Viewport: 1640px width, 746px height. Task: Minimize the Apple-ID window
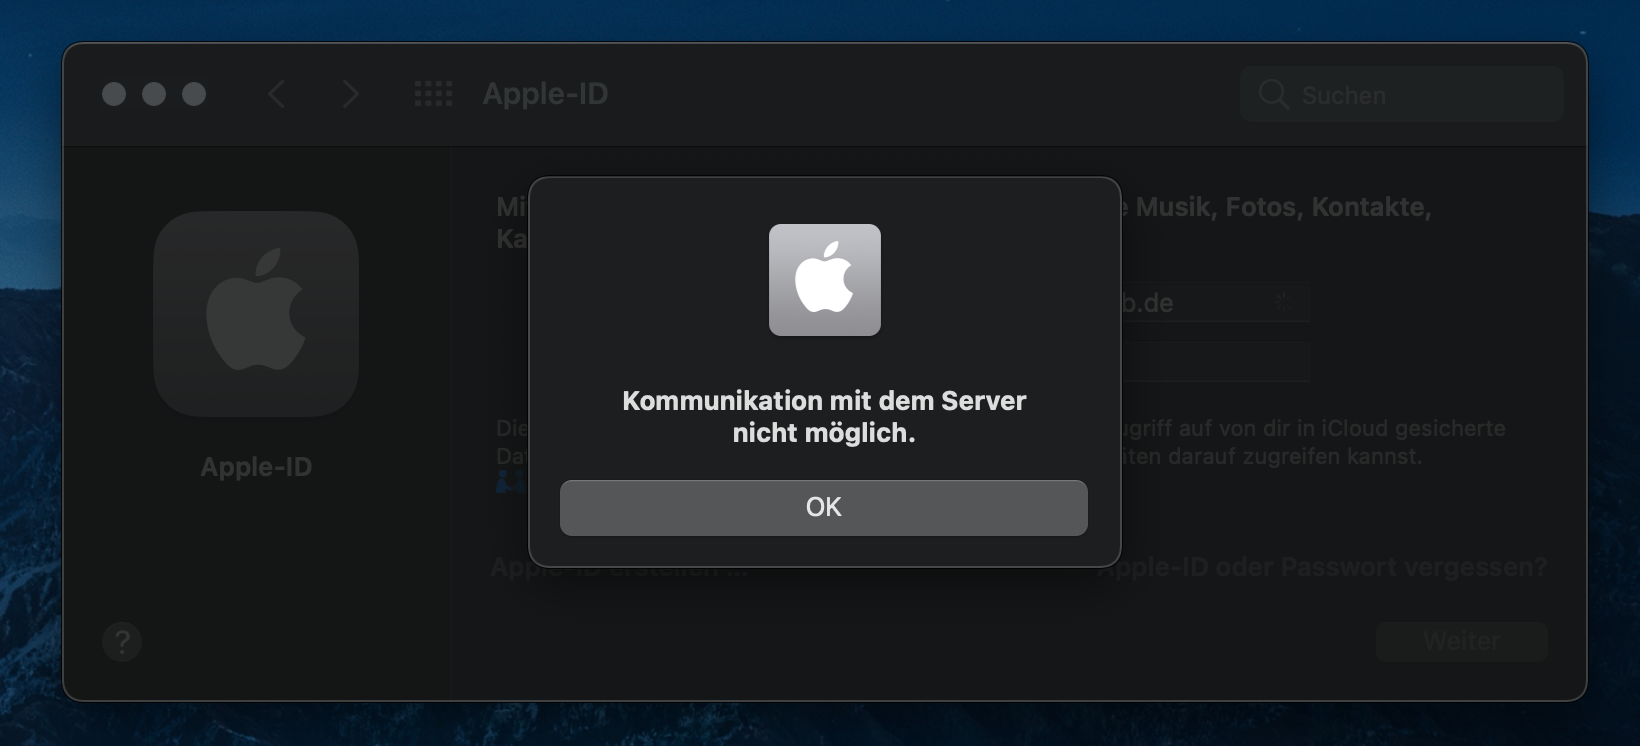click(154, 94)
